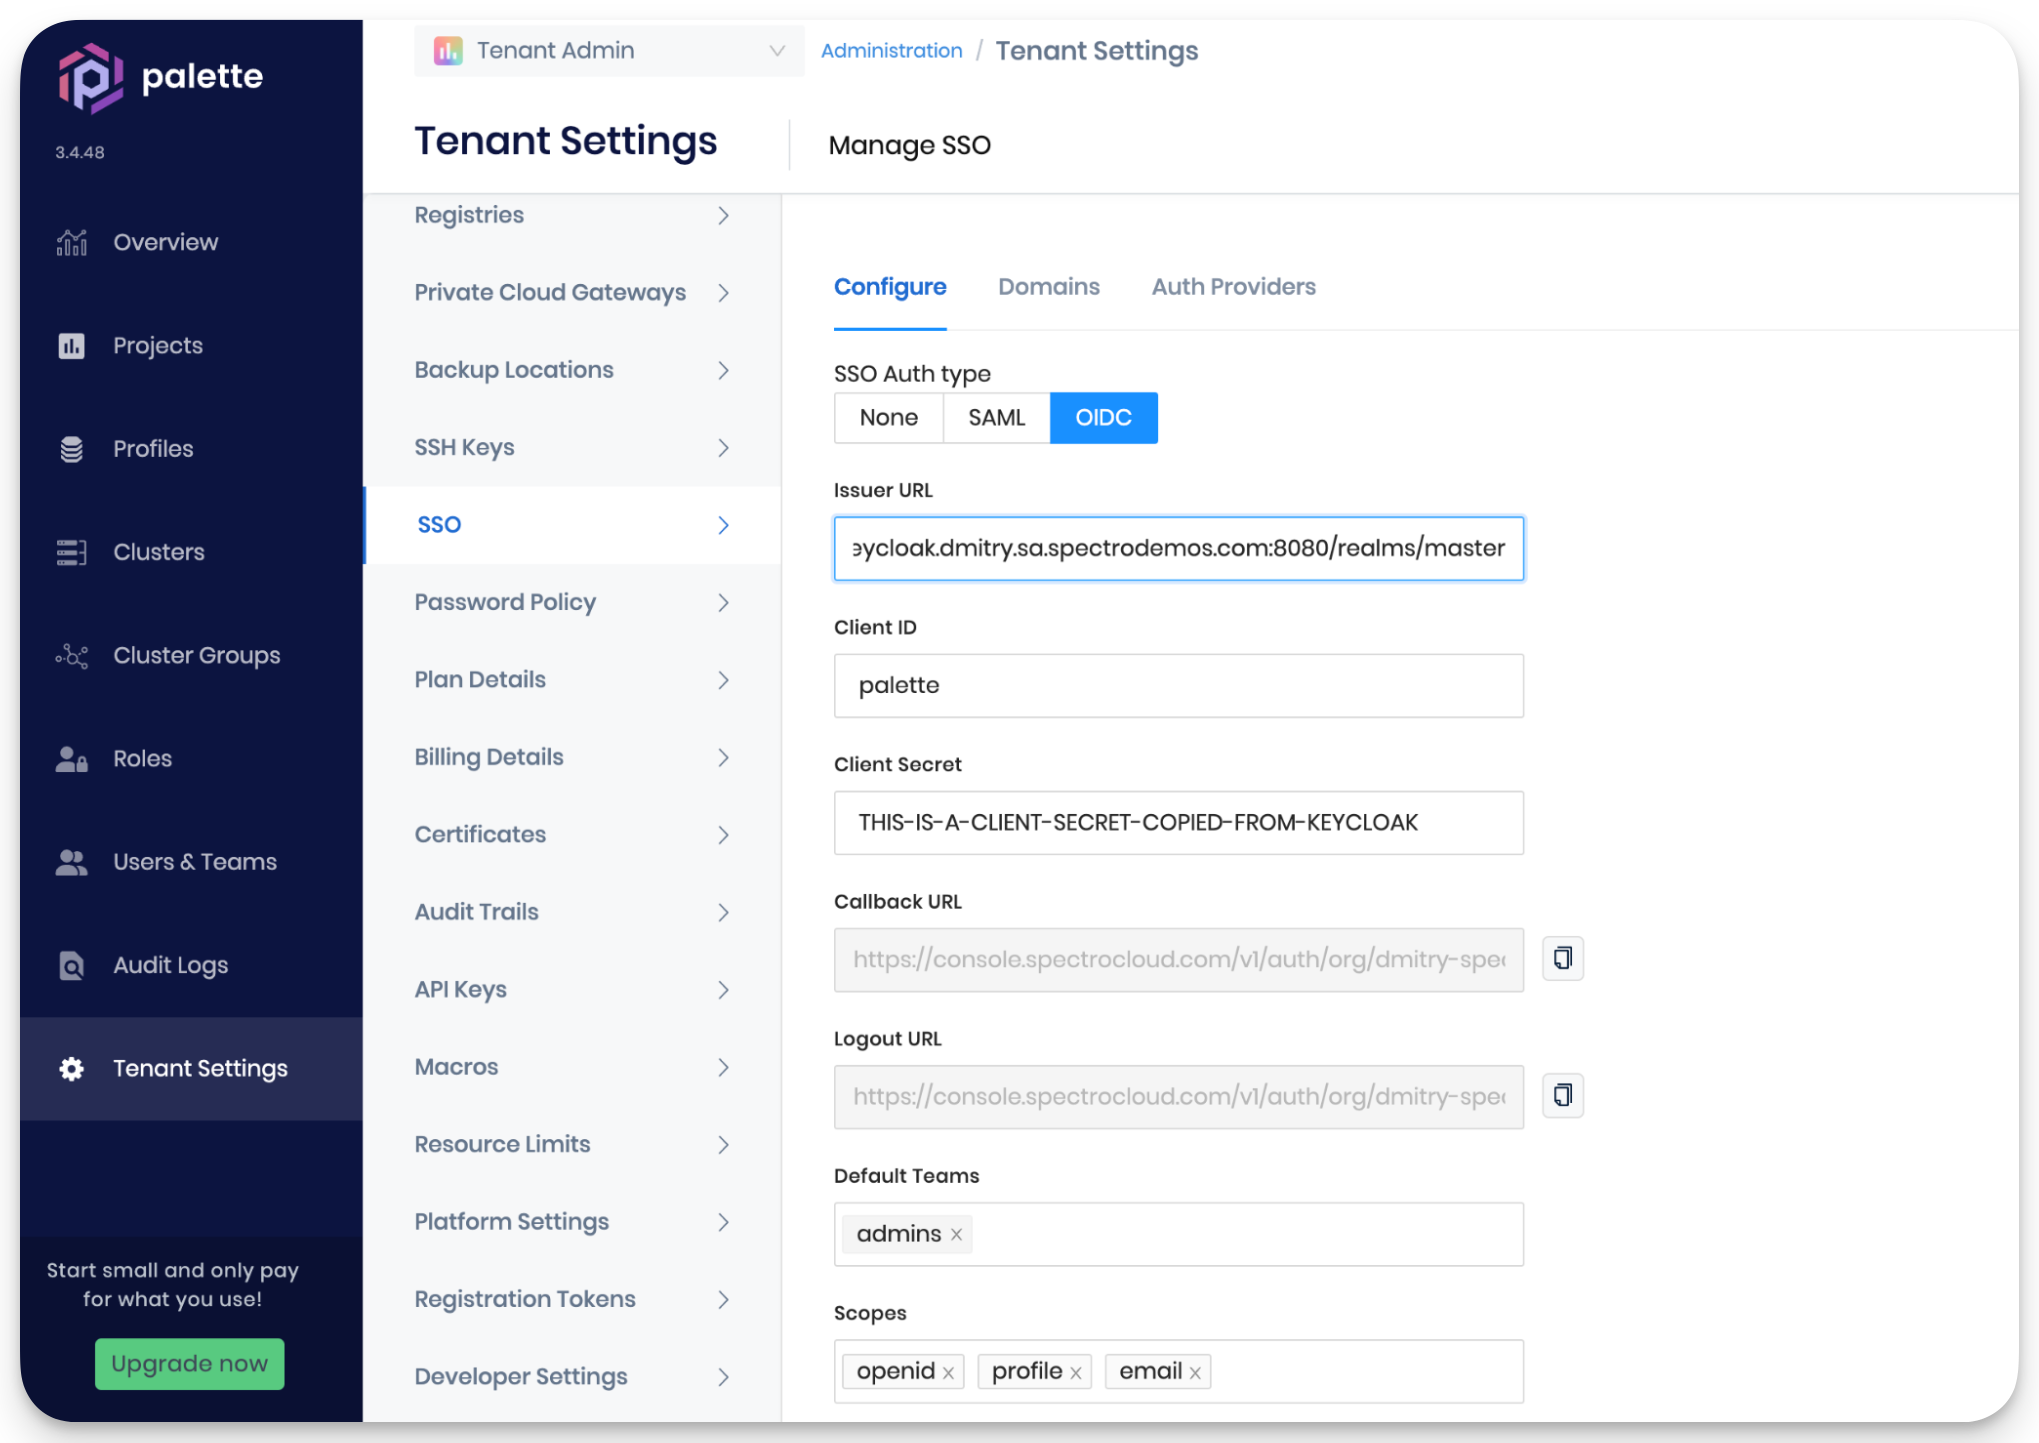This screenshot has width=2039, height=1443.
Task: Click the Profiles stack icon
Action: 72,449
